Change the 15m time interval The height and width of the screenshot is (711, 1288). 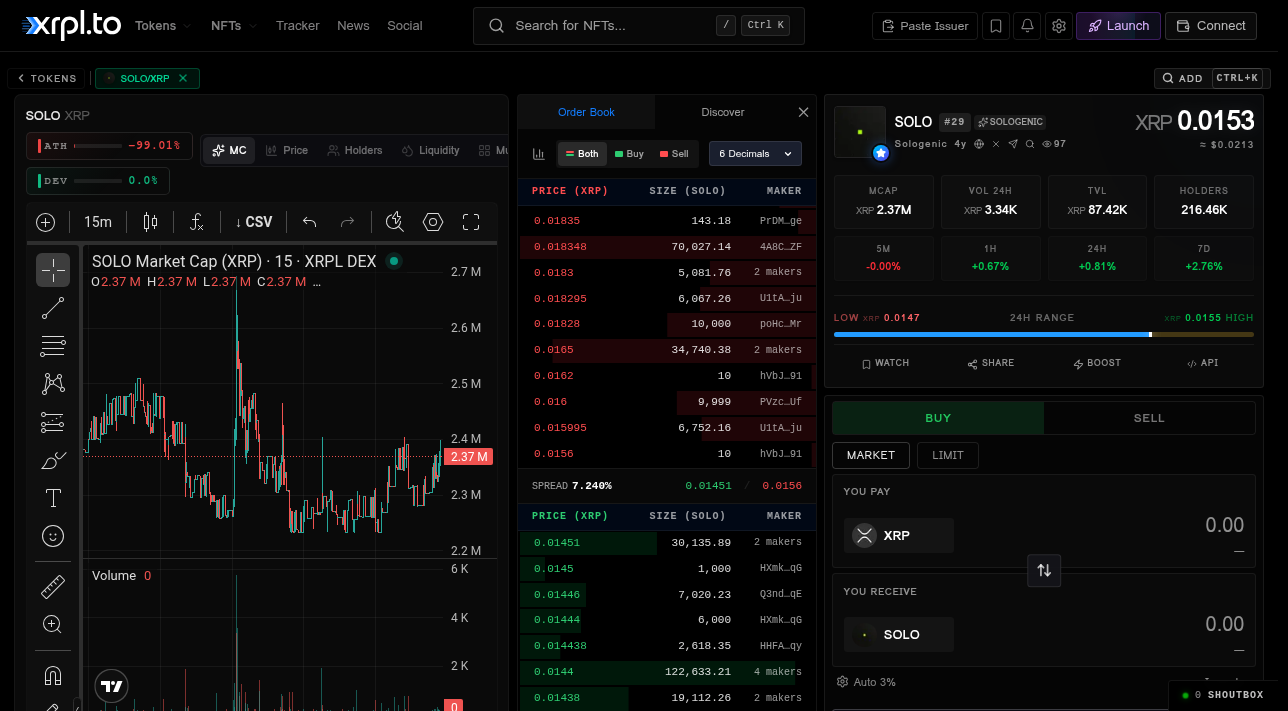[98, 222]
